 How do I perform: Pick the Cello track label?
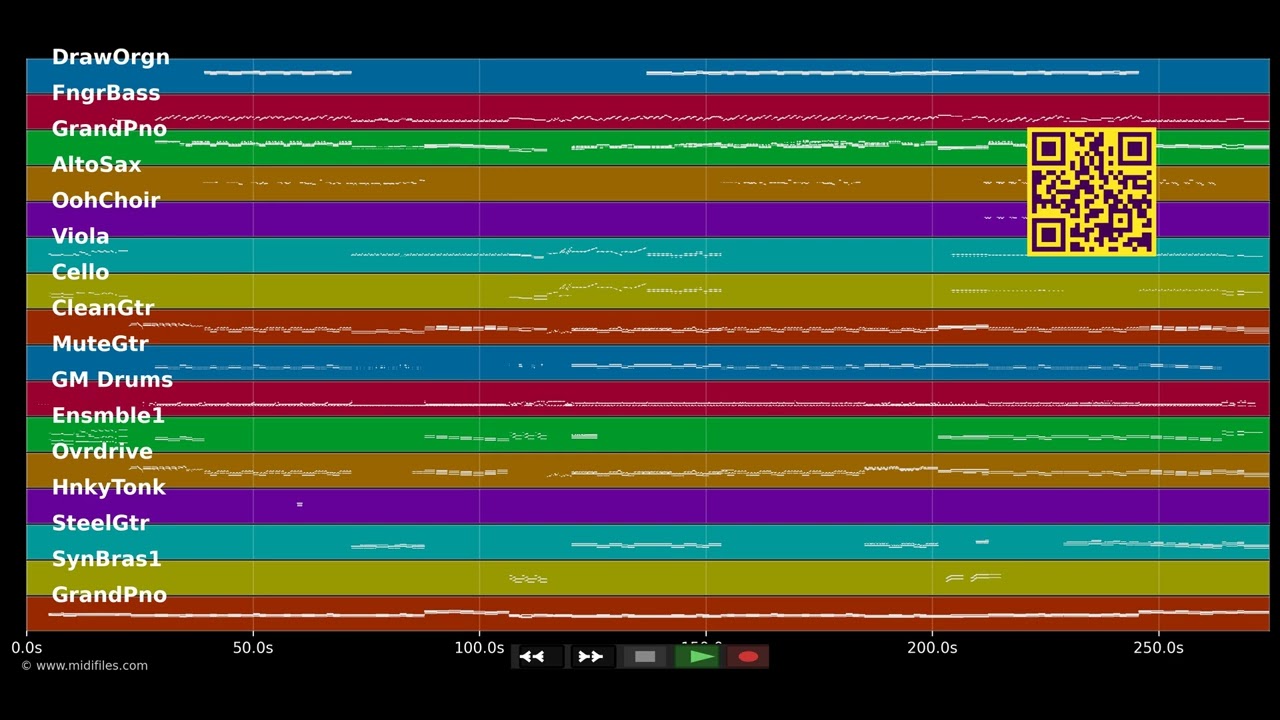tap(81, 272)
